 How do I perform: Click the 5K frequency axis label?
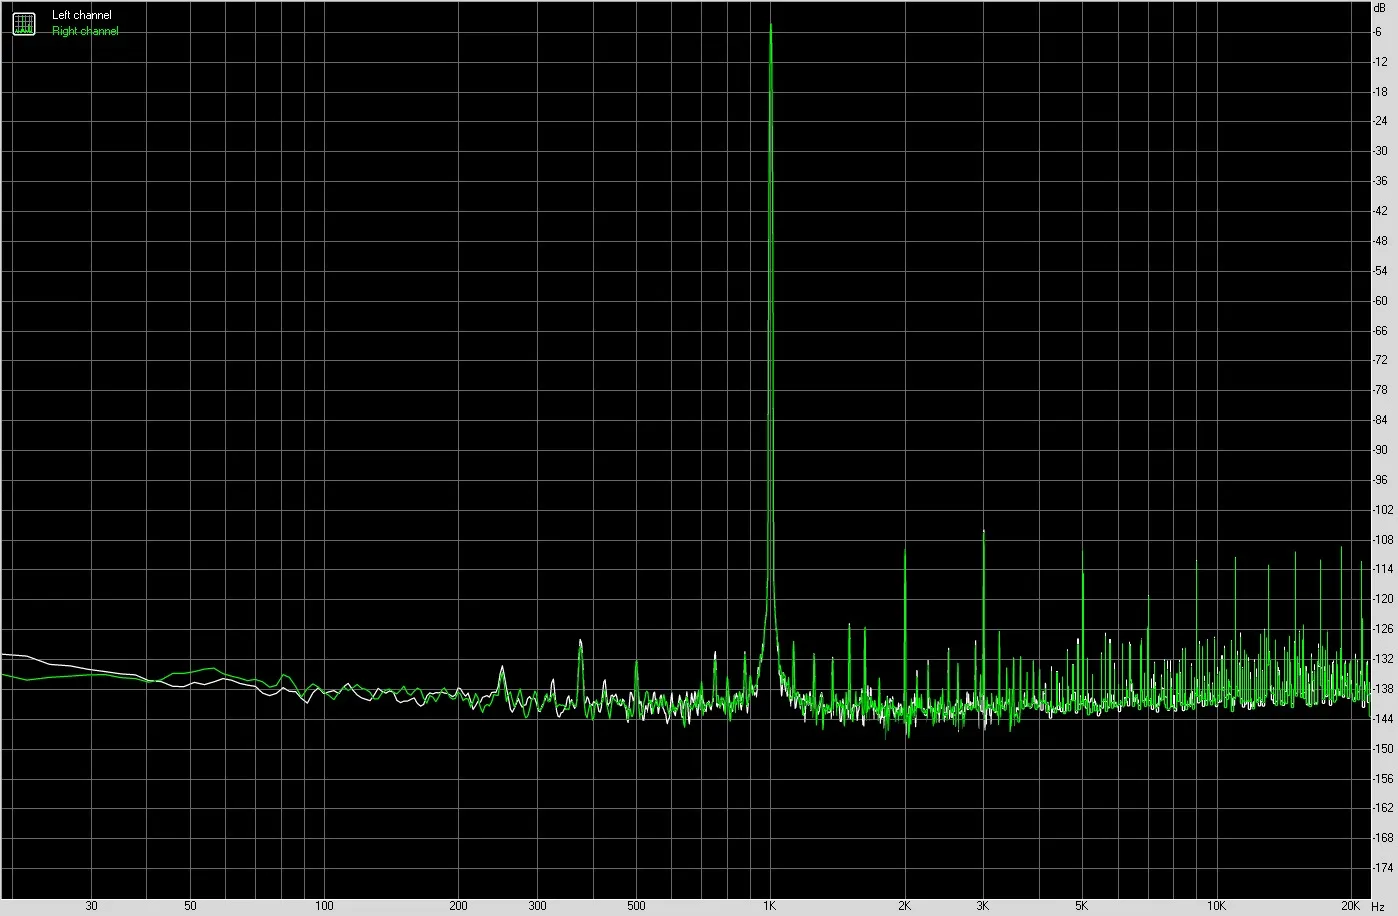pyautogui.click(x=1082, y=906)
